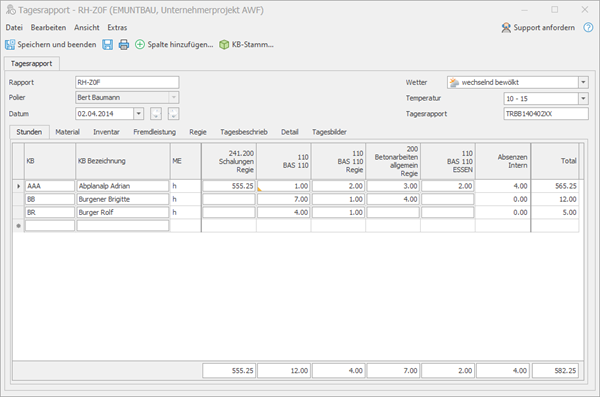Screen dimensions: 600x397
Task: Click the empty KB cell in new row
Action: [x=50, y=225]
